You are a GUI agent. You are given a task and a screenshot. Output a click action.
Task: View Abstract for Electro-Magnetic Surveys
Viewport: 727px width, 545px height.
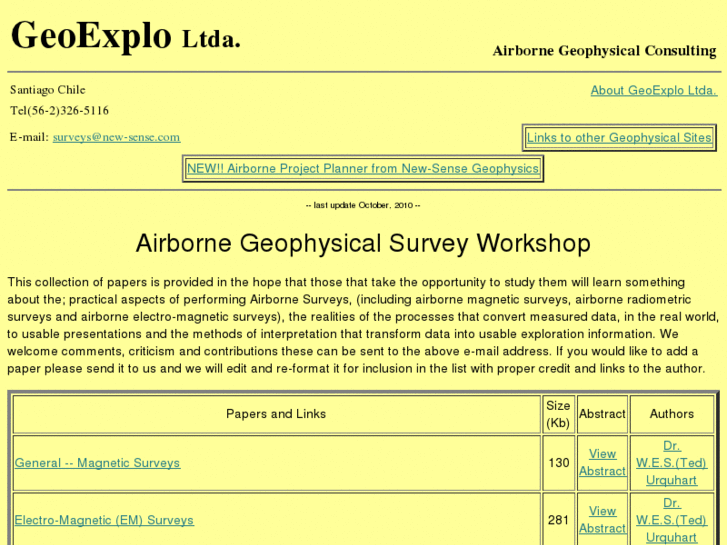coord(602,519)
